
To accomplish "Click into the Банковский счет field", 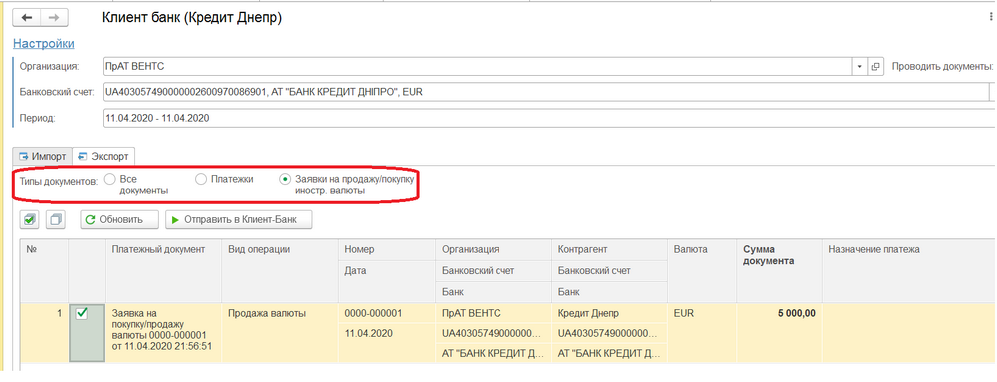I will 546,92.
